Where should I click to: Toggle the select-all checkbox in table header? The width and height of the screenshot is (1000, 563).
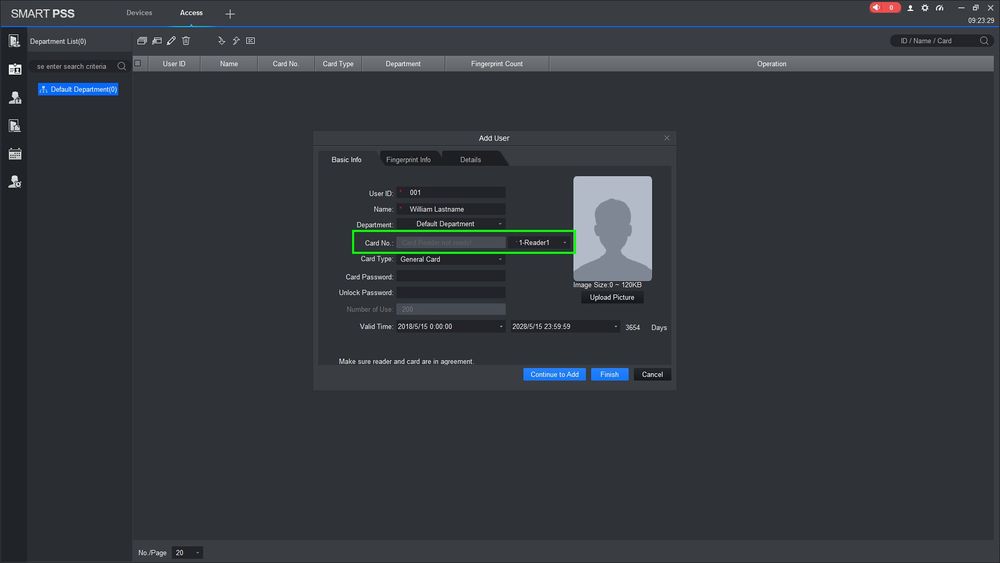138,64
